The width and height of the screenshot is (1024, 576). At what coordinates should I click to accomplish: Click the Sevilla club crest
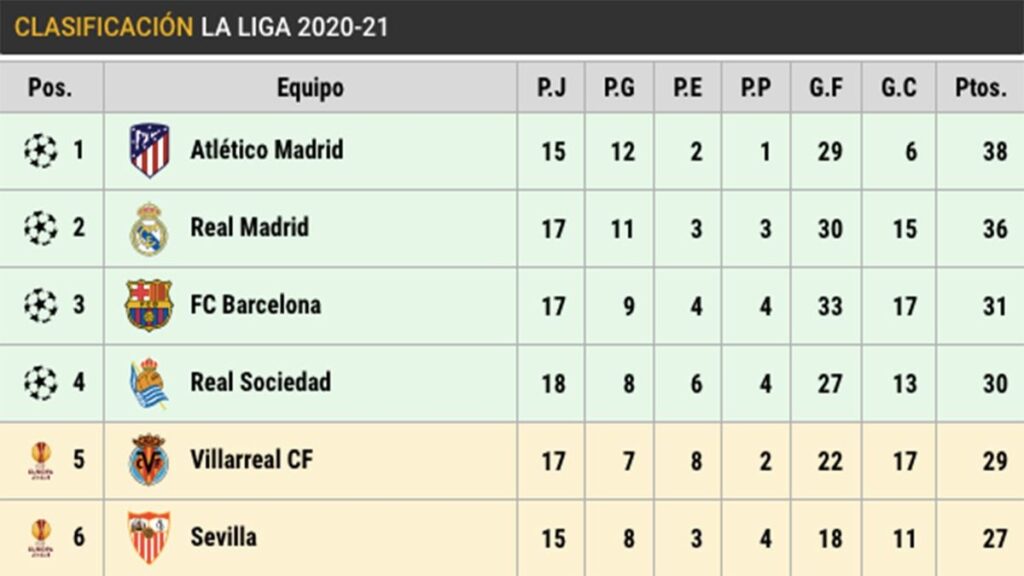[x=149, y=538]
